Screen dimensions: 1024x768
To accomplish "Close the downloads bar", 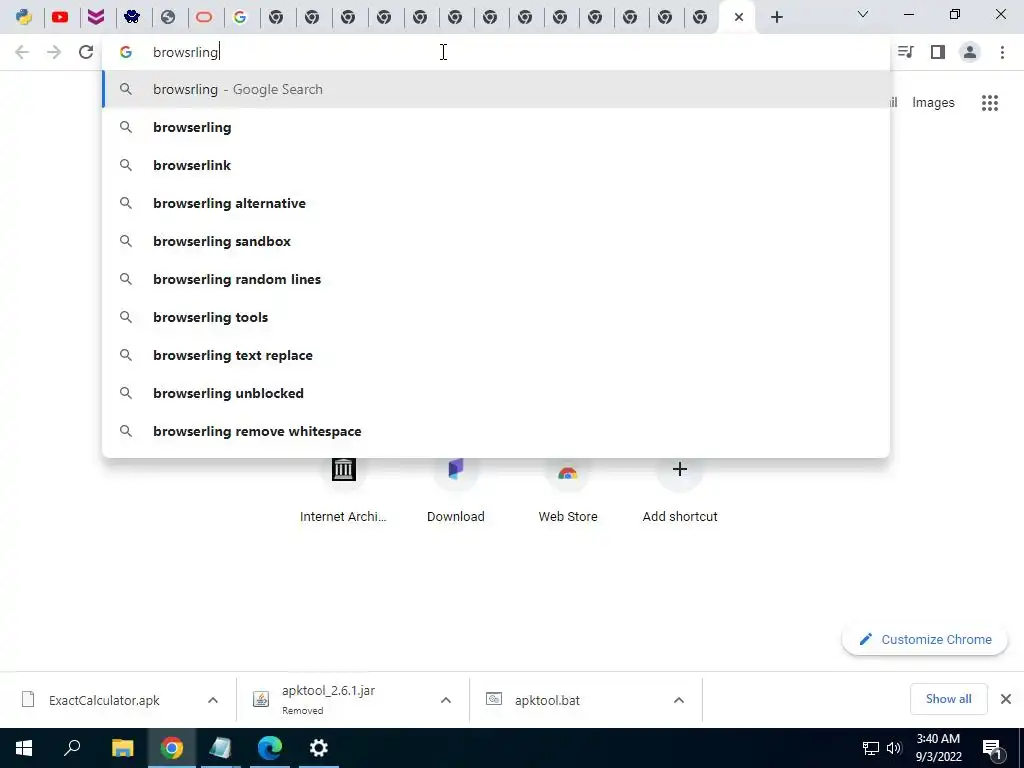I will pos(1006,699).
